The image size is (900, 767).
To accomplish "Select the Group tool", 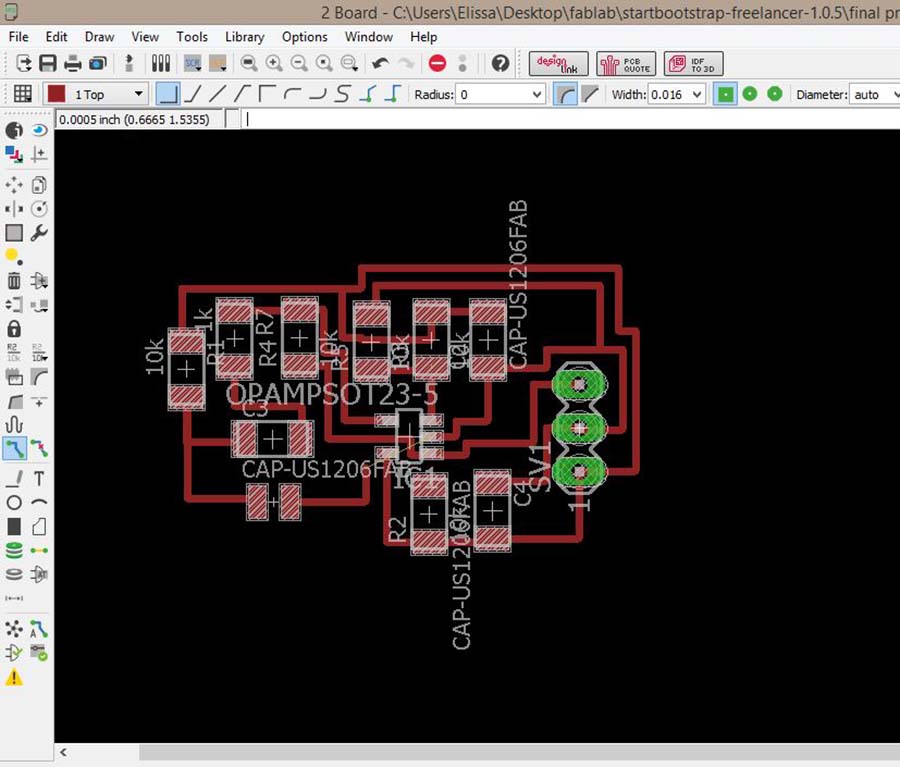I will pyautogui.click(x=14, y=233).
